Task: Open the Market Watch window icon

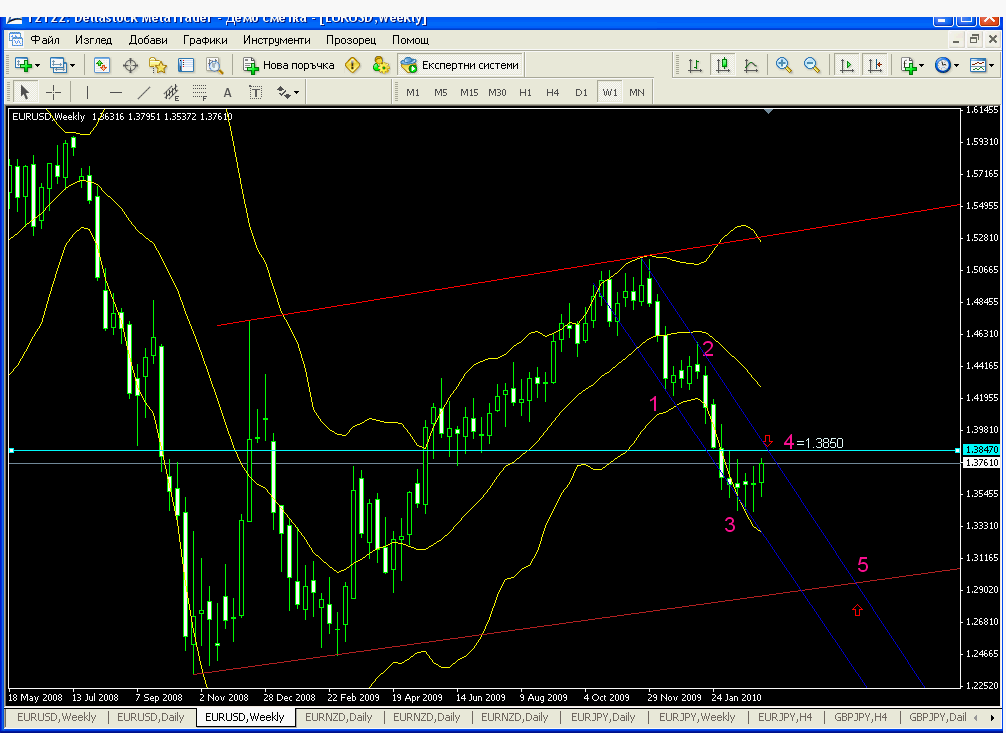Action: 102,65
